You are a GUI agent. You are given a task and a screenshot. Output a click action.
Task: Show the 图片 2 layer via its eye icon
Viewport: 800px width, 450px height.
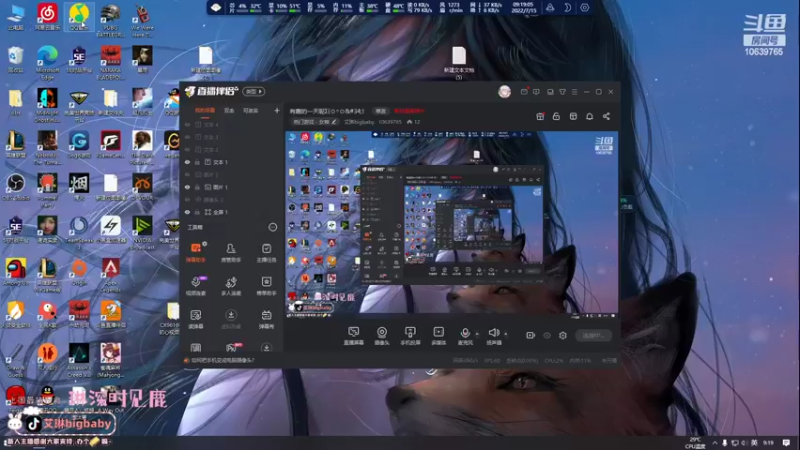click(x=187, y=174)
